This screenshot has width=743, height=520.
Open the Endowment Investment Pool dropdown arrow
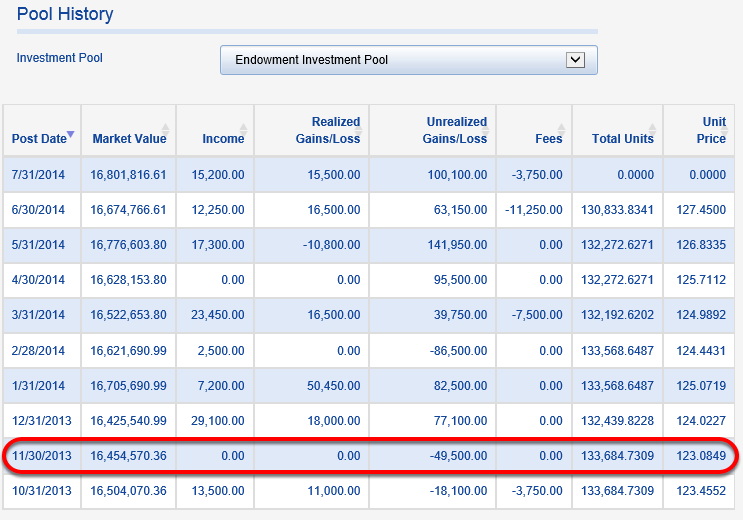click(575, 60)
